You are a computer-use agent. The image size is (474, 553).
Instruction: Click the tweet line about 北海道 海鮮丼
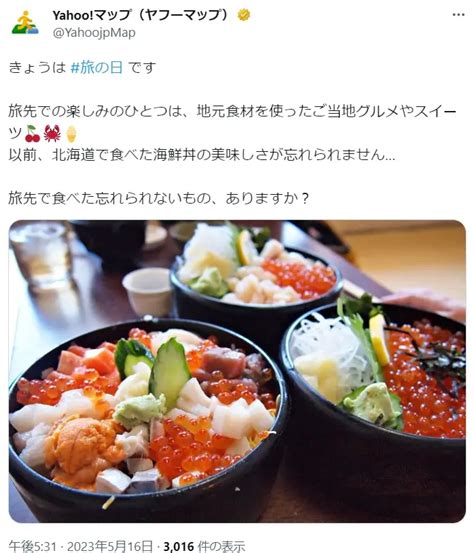(x=201, y=155)
